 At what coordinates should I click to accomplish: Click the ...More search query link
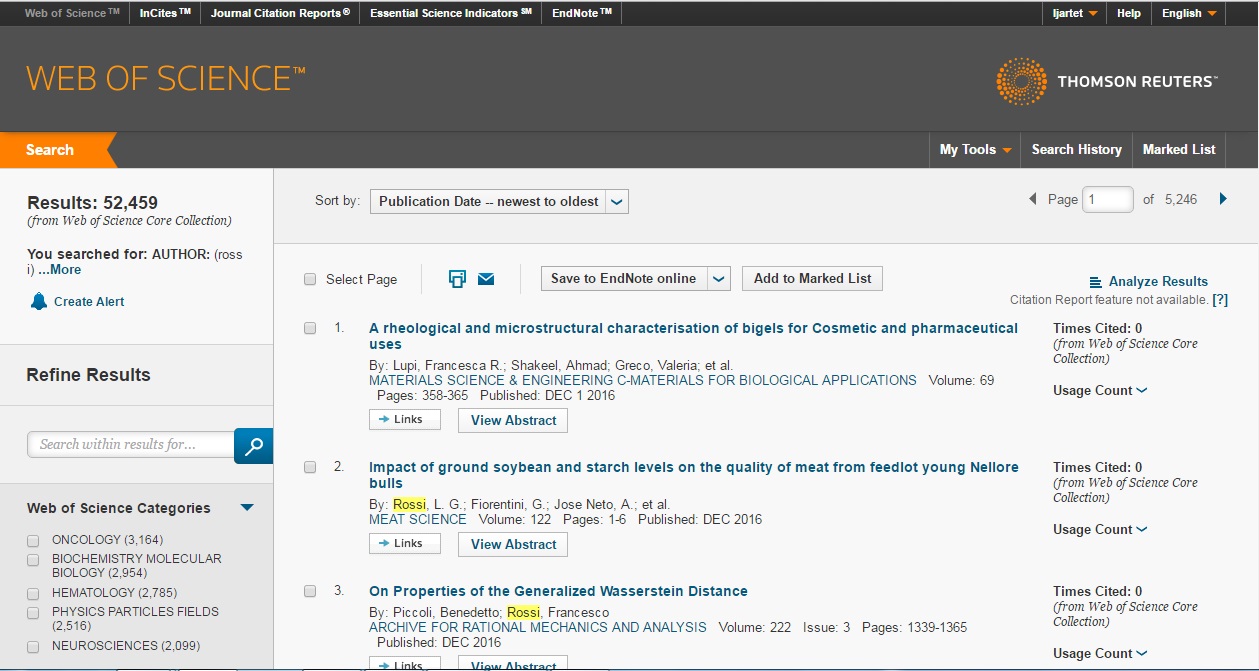click(x=59, y=270)
